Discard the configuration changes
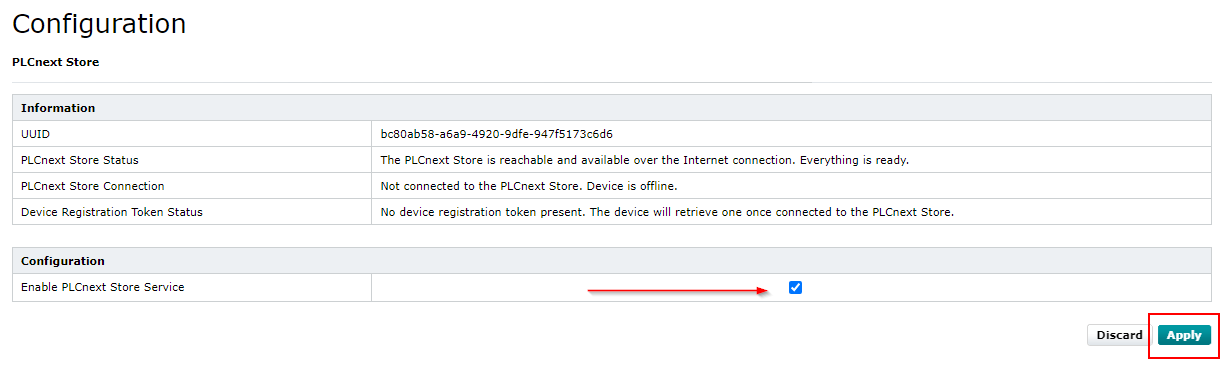 tap(1119, 335)
